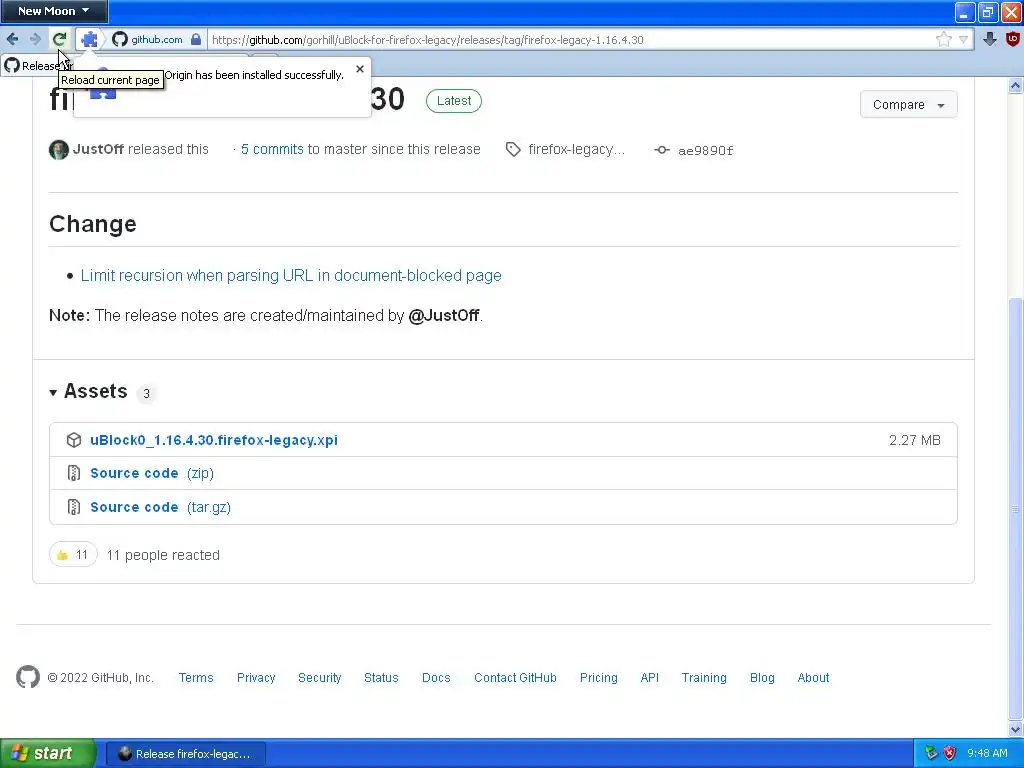Image resolution: width=1024 pixels, height=768 pixels.
Task: Click the safely remove hardware tray icon
Action: coord(931,753)
